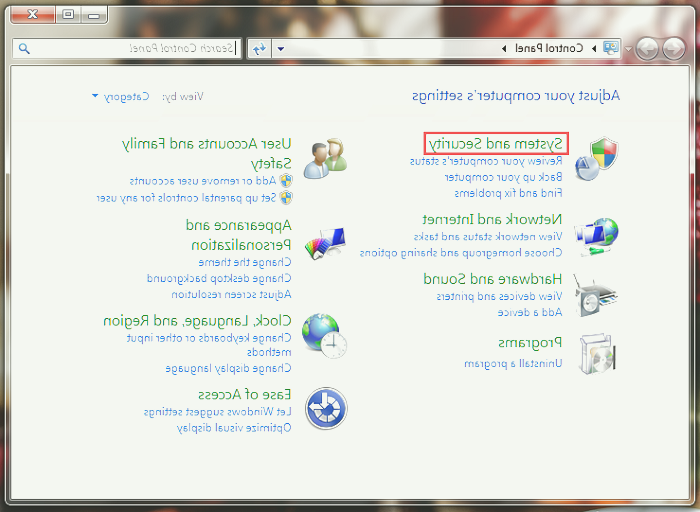The image size is (700, 512).
Task: Open the View by Category dropdown
Action: pyautogui.click(x=119, y=97)
